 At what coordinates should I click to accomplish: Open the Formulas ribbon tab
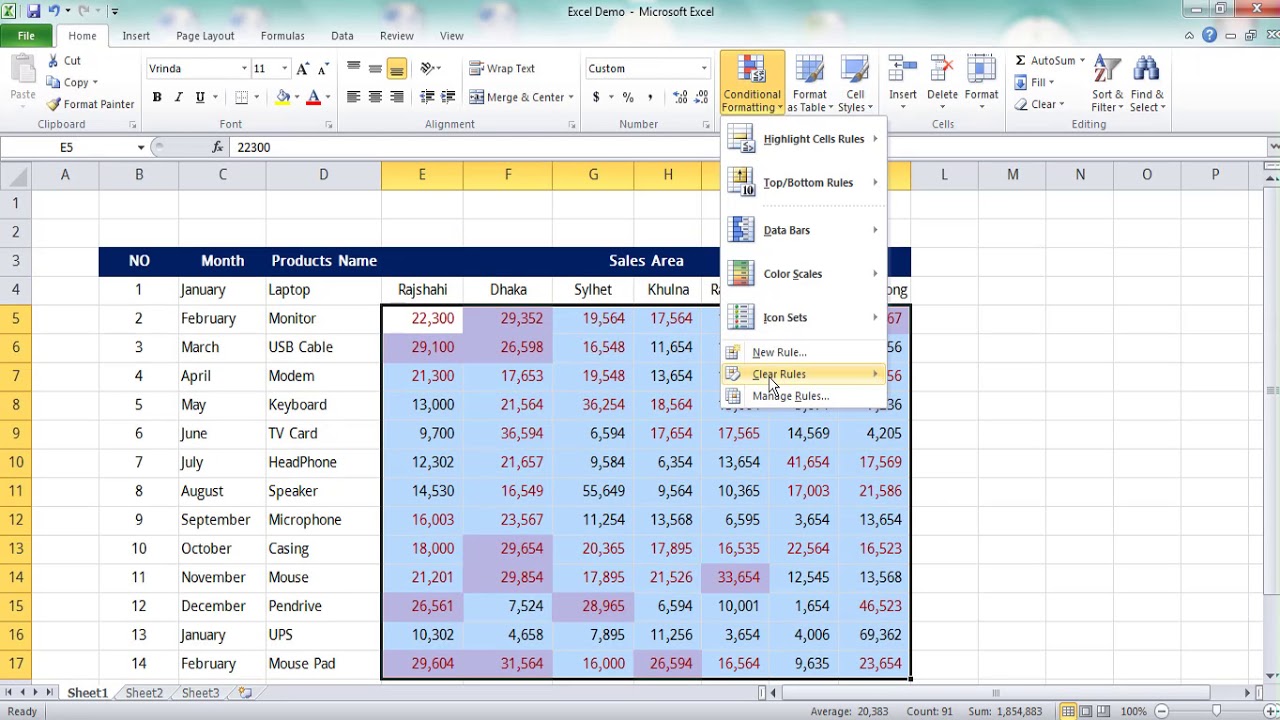tap(282, 35)
